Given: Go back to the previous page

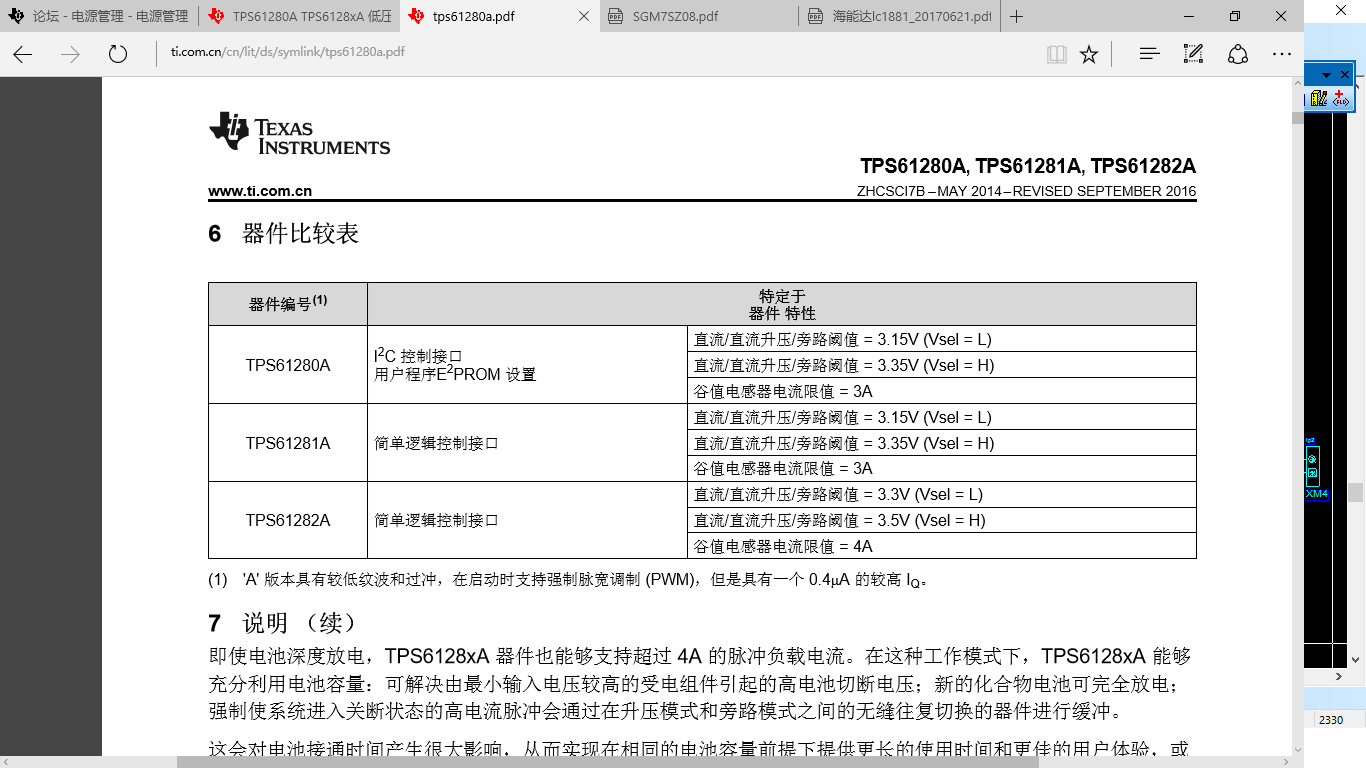Looking at the screenshot, I should pos(23,54).
